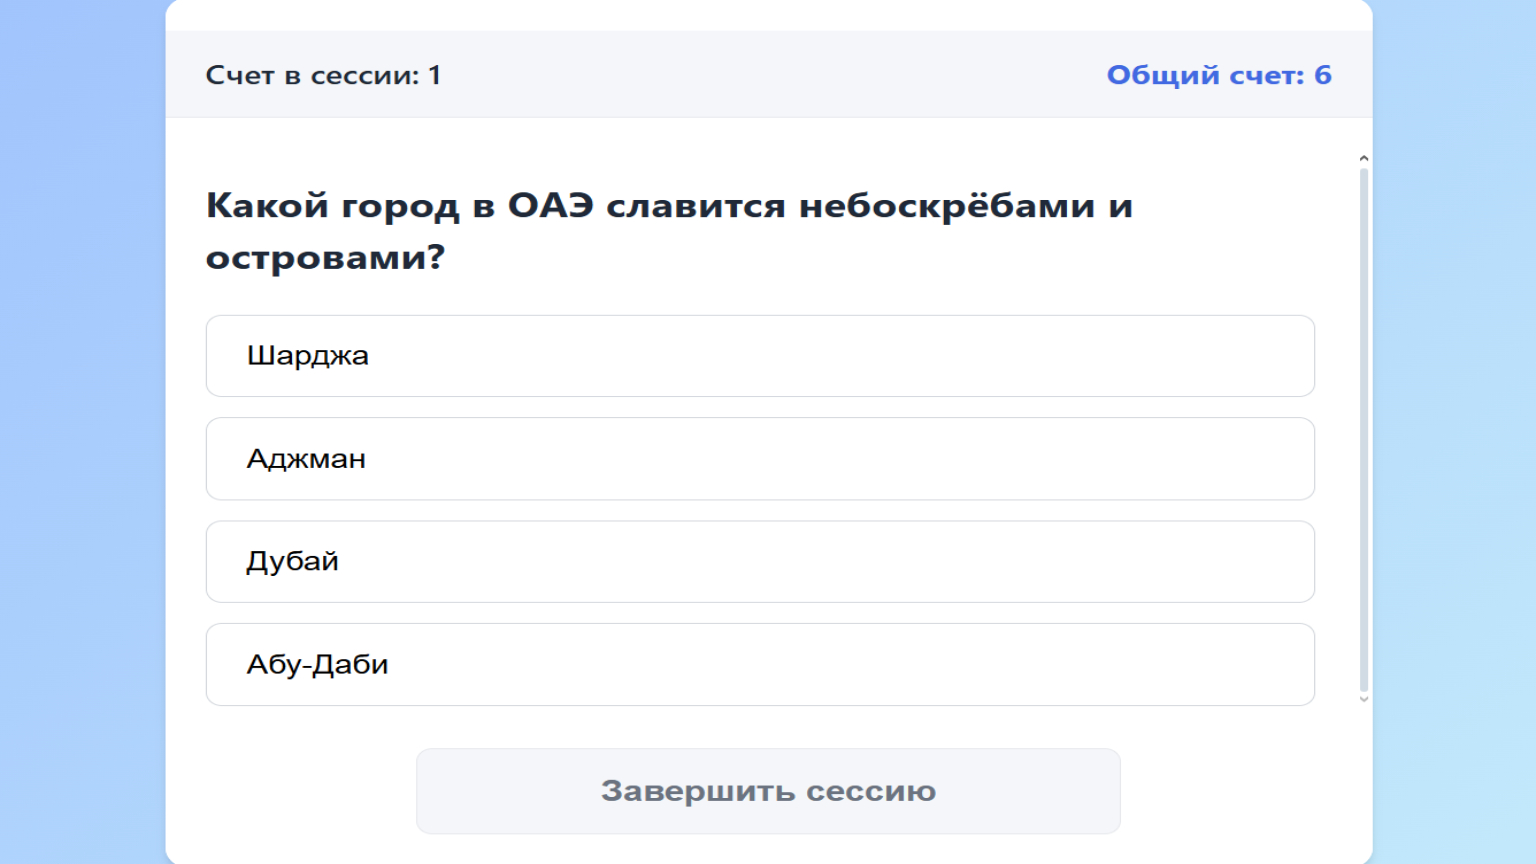End the session using the bottom button
This screenshot has height=864, width=1536.
[x=768, y=790]
